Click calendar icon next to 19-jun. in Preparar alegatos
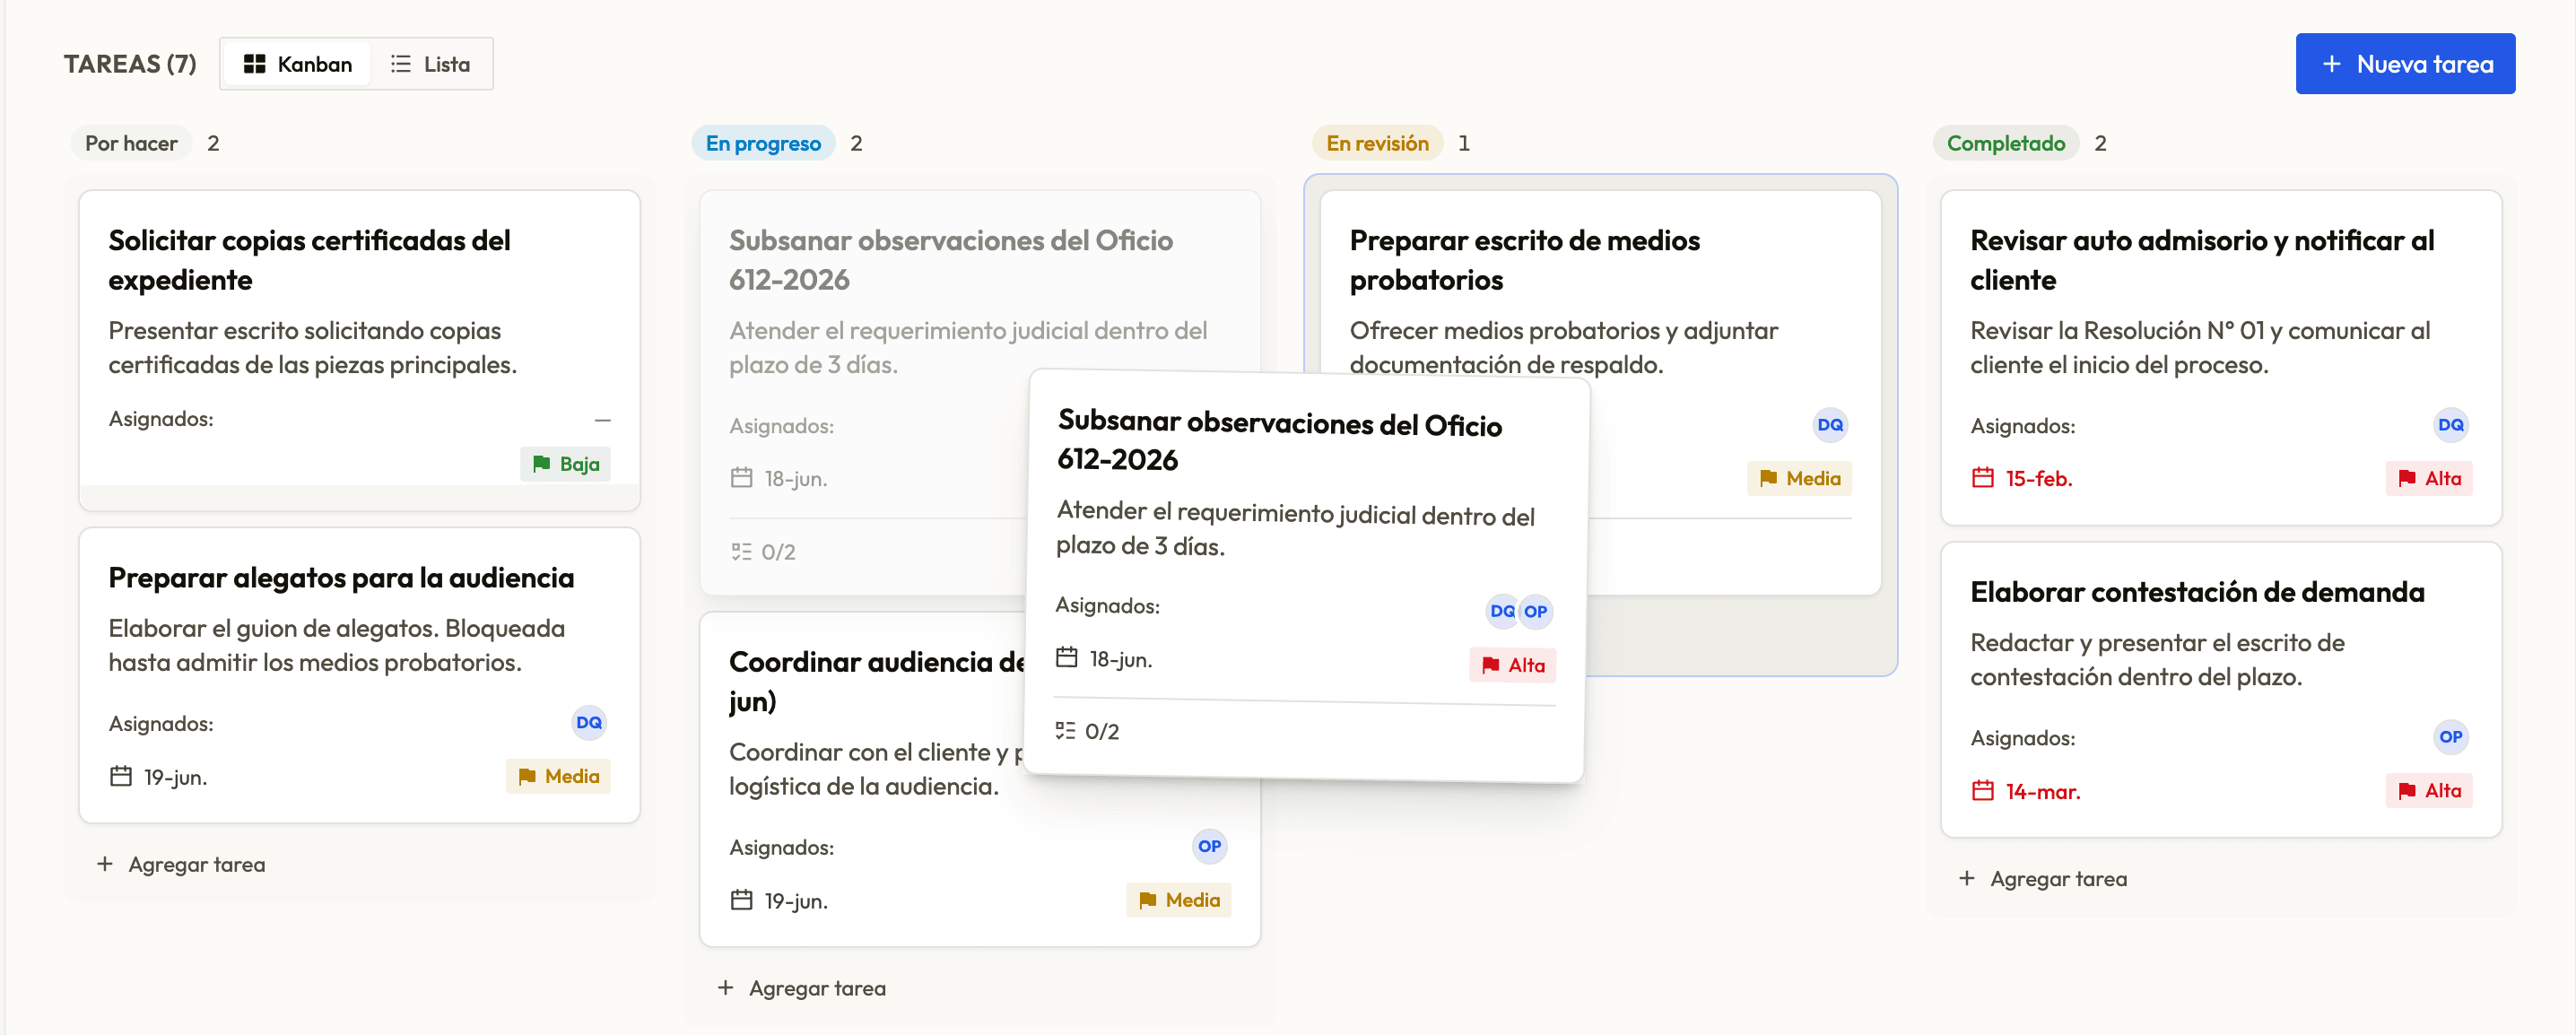This screenshot has width=2576, height=1035. 121,777
